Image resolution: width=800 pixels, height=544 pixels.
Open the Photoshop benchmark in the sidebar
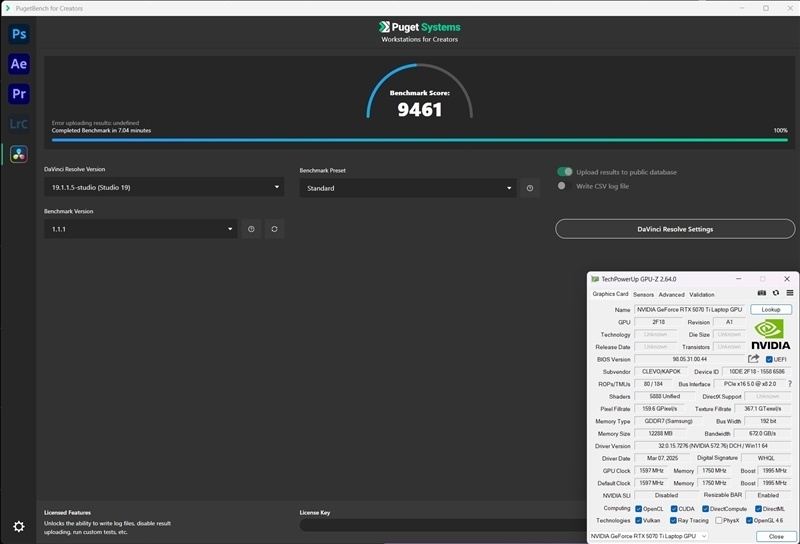[19, 34]
